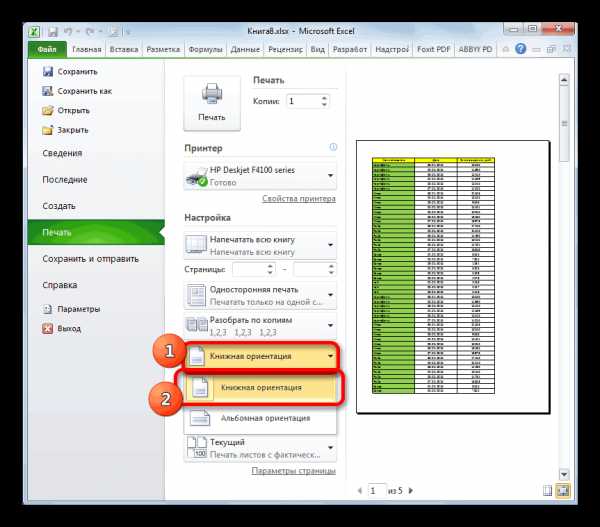
Task: Switch to the Данные ribbon tab
Action: click(245, 49)
